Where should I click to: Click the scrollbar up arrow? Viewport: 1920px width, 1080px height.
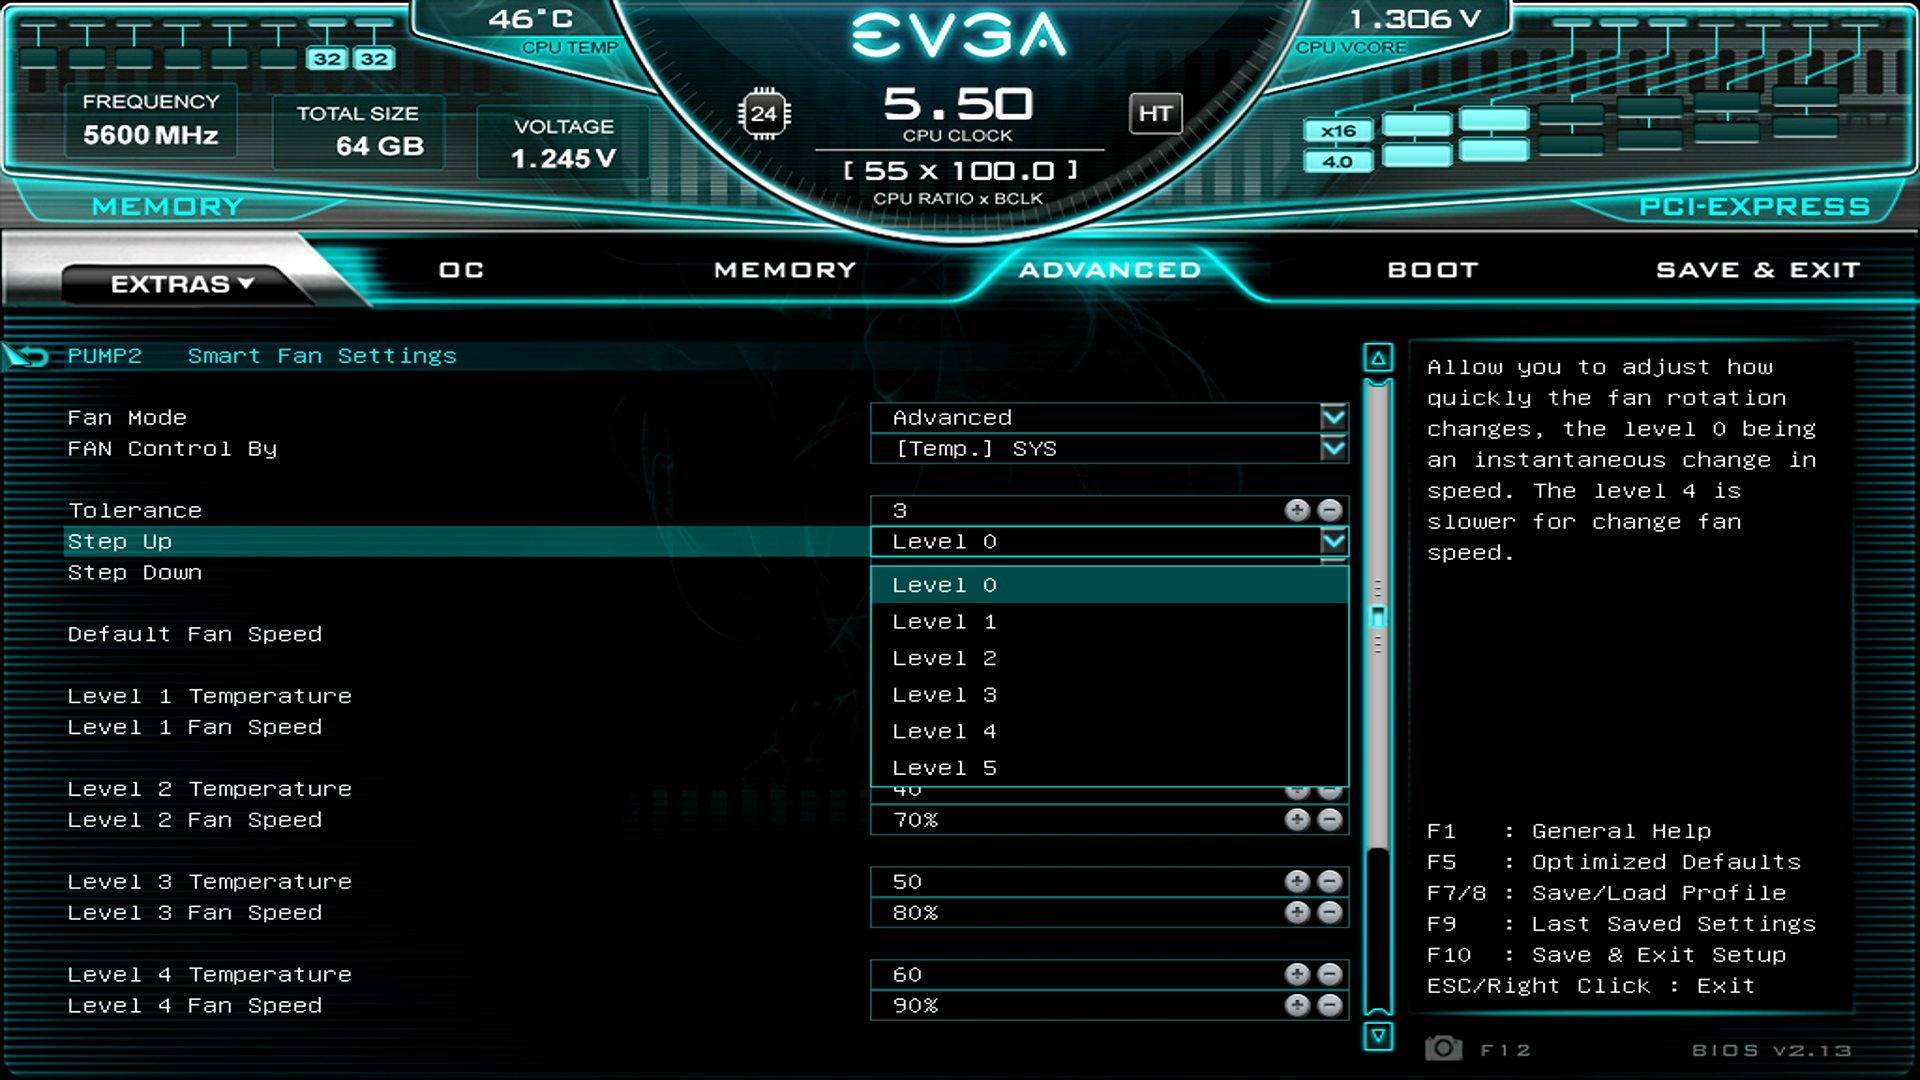point(1378,356)
